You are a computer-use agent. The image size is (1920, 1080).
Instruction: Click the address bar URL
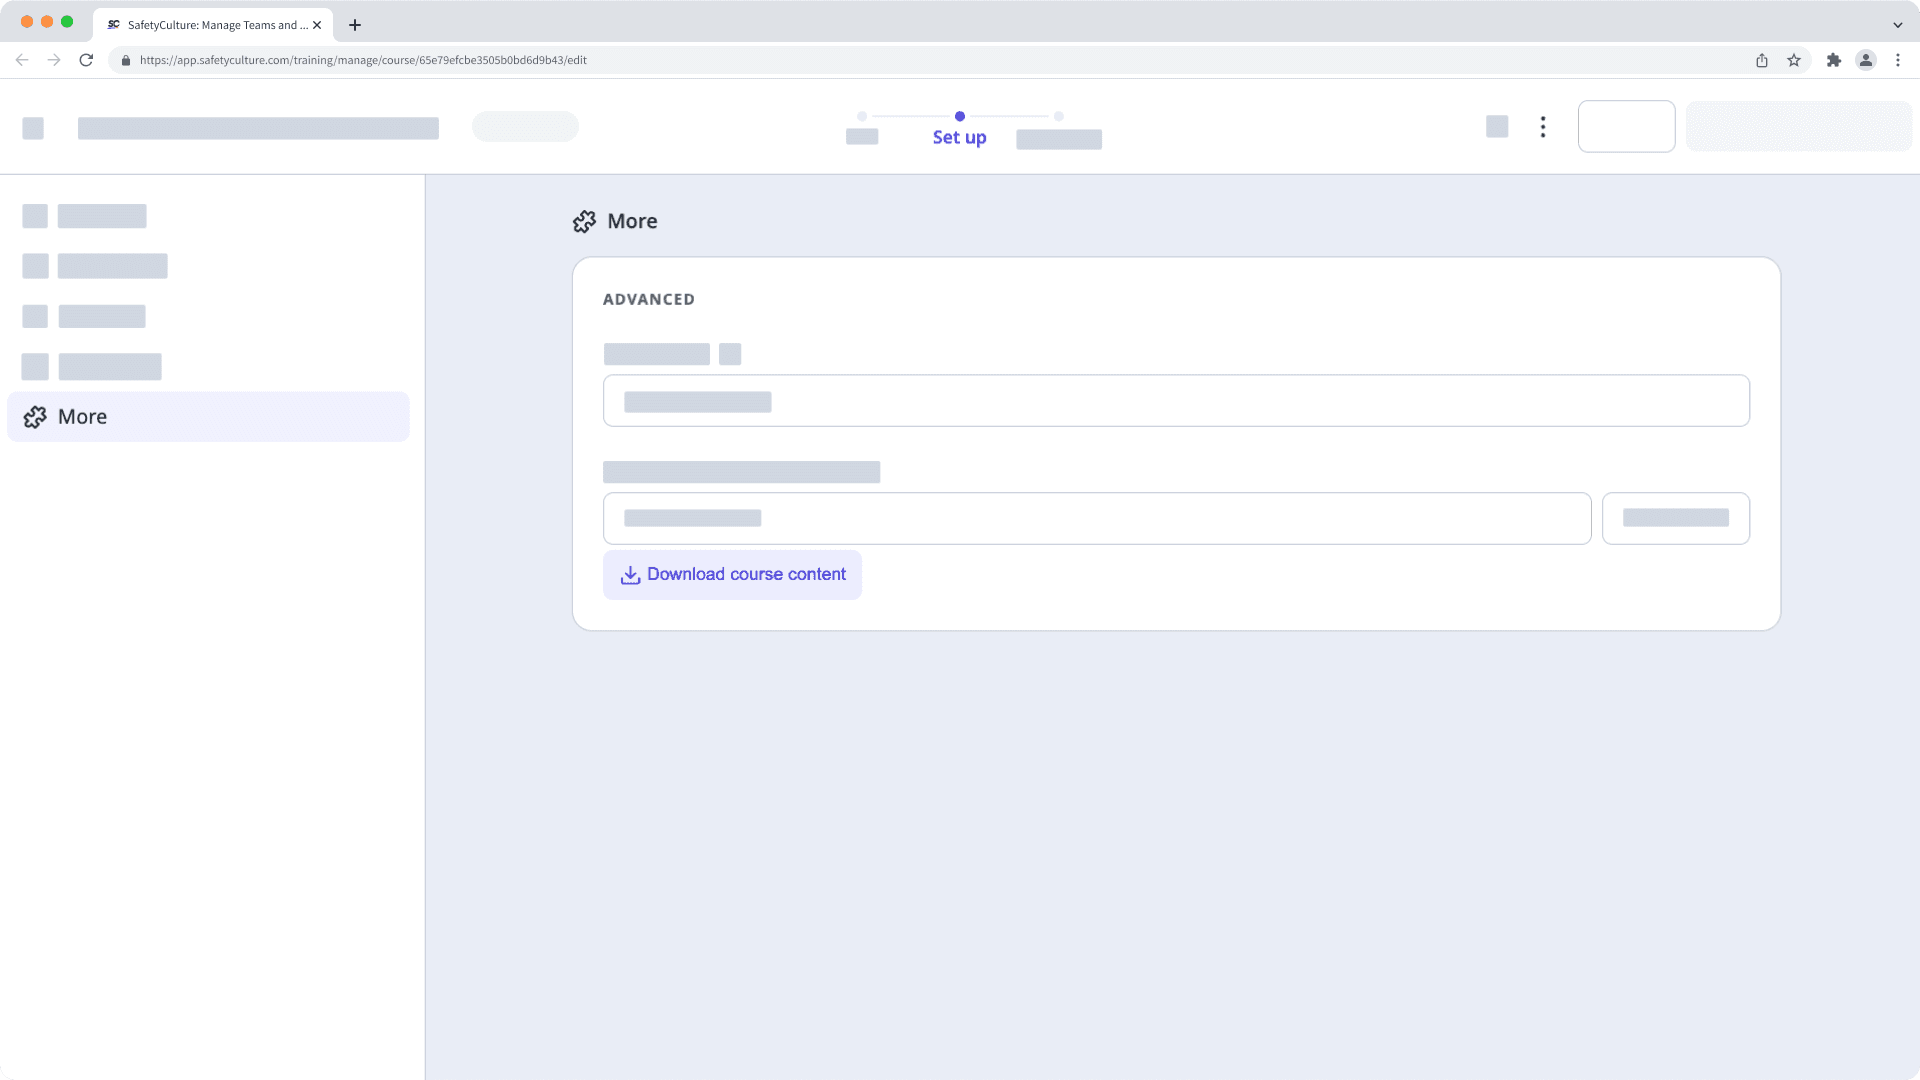click(363, 60)
